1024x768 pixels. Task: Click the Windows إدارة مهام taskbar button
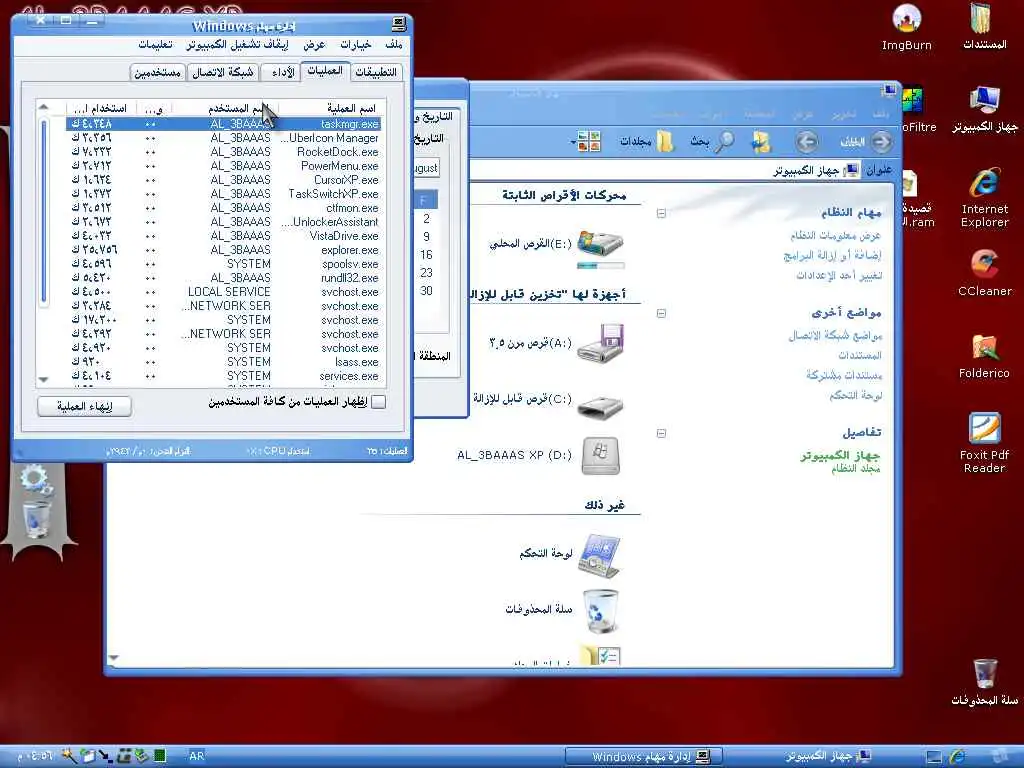[x=644, y=757]
